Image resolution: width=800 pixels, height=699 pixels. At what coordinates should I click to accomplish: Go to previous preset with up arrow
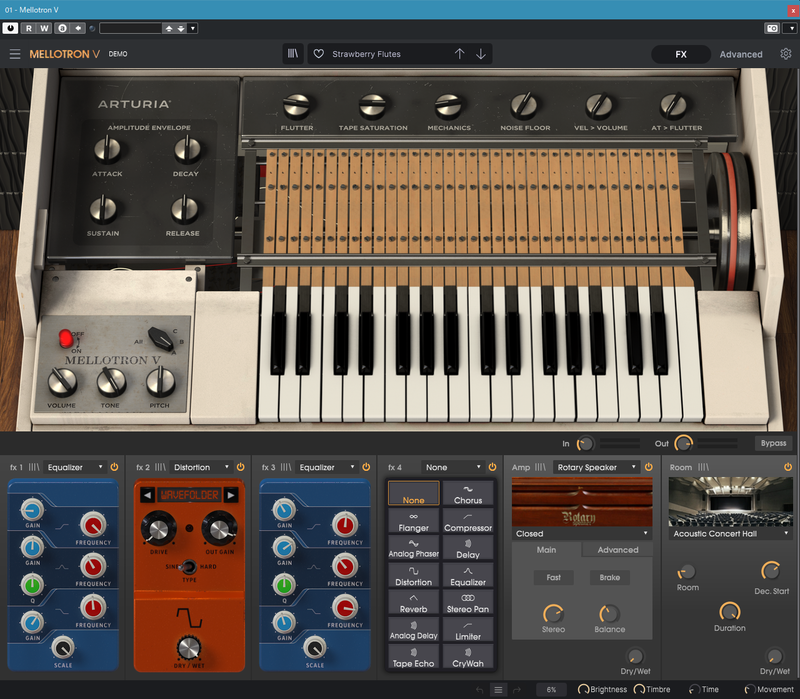pos(459,54)
